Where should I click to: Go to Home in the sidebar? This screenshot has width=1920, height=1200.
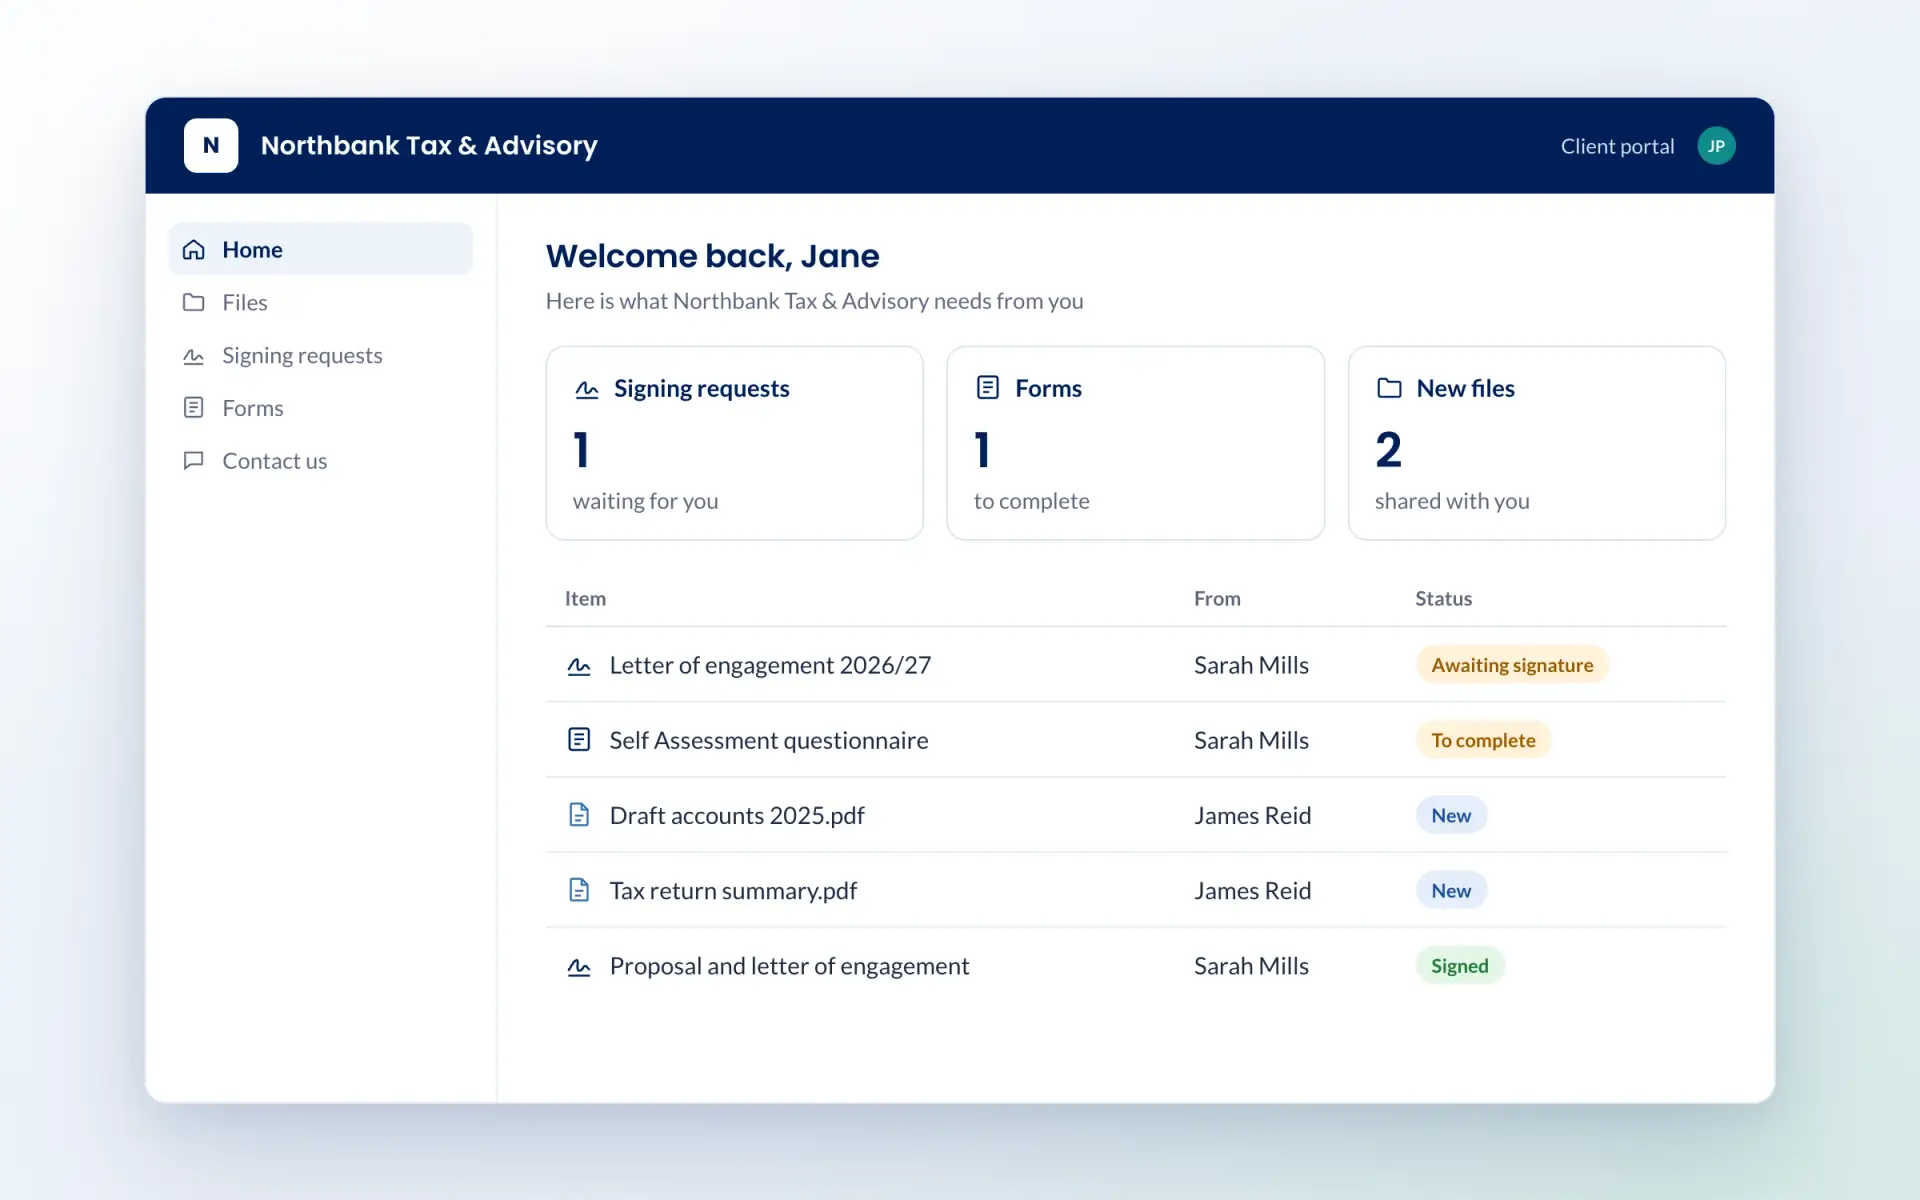pos(321,249)
